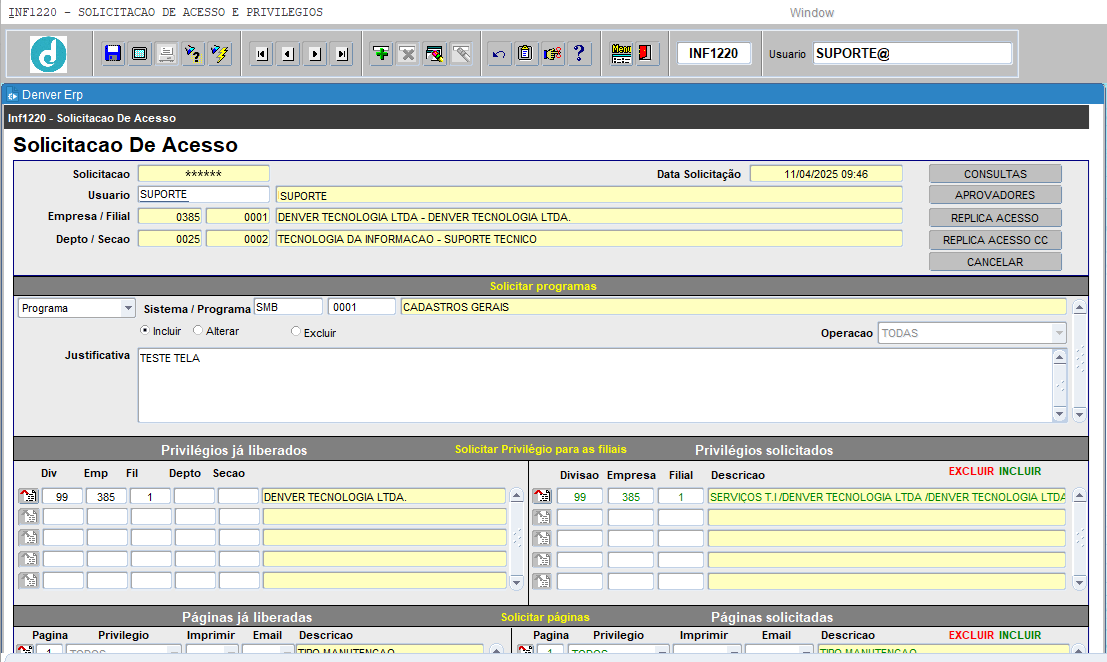Open the Menu icon in toolbar
This screenshot has width=1107, height=662.
621,54
